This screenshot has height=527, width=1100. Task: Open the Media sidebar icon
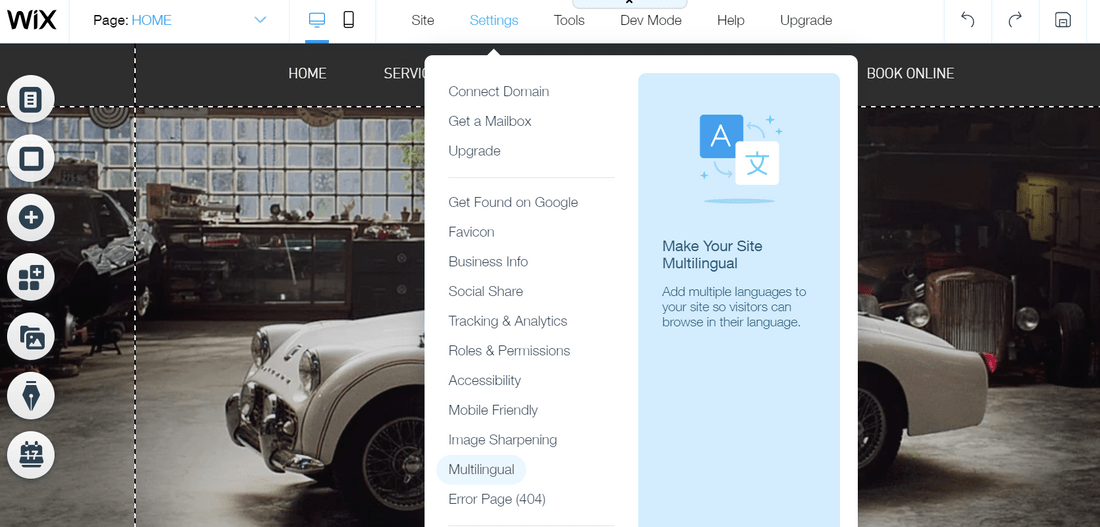coord(31,337)
